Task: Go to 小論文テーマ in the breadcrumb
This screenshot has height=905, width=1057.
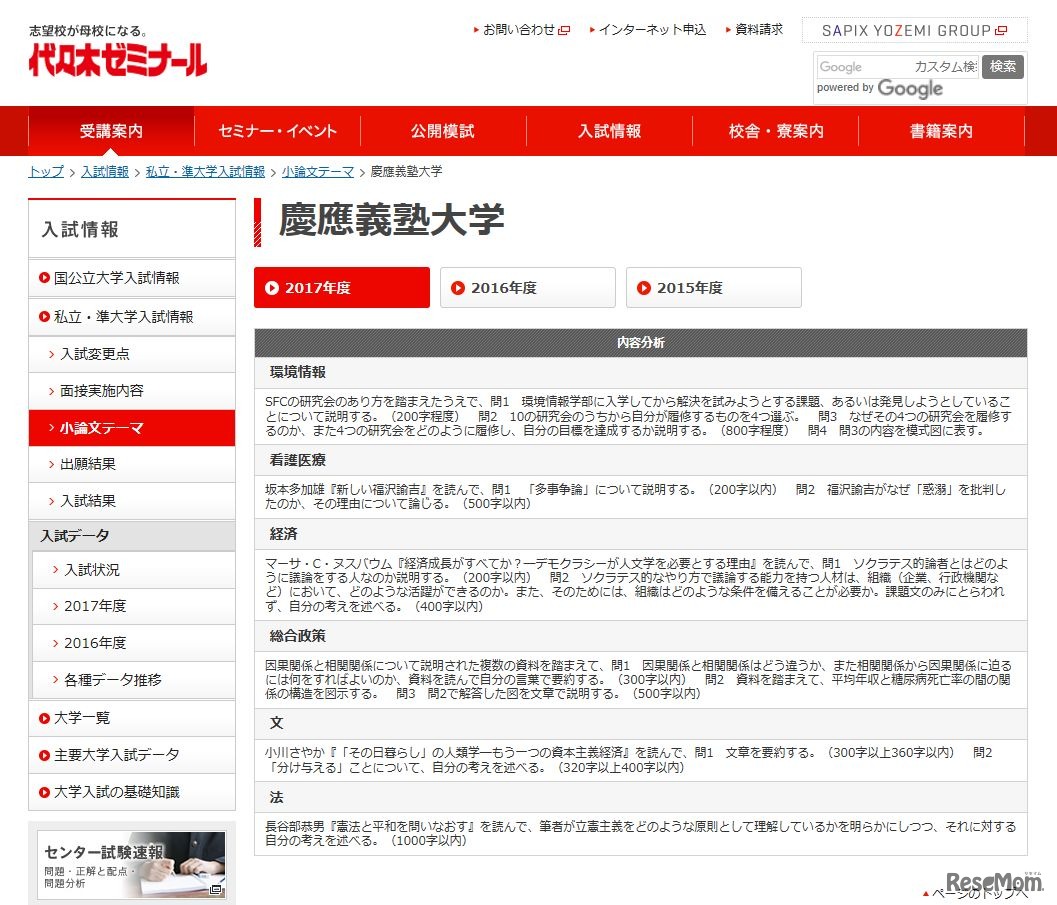Action: coord(318,172)
